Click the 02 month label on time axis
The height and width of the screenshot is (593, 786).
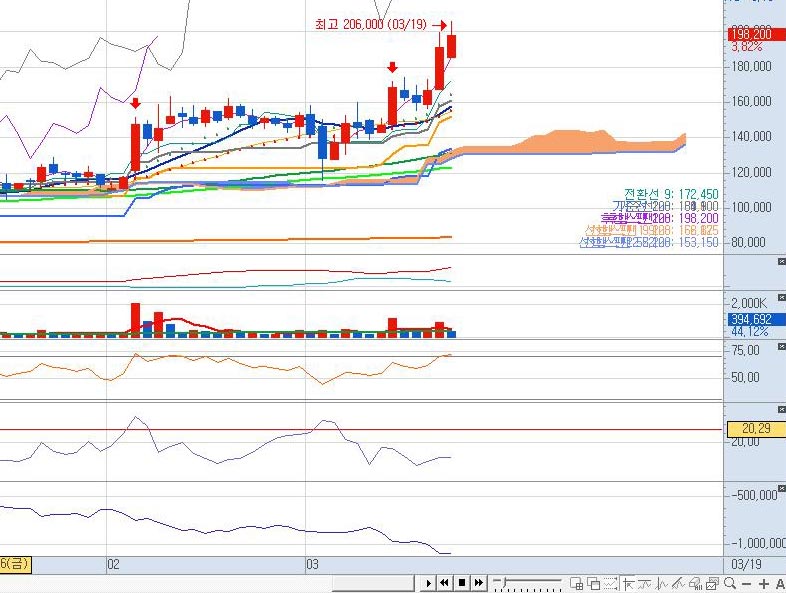[113, 565]
